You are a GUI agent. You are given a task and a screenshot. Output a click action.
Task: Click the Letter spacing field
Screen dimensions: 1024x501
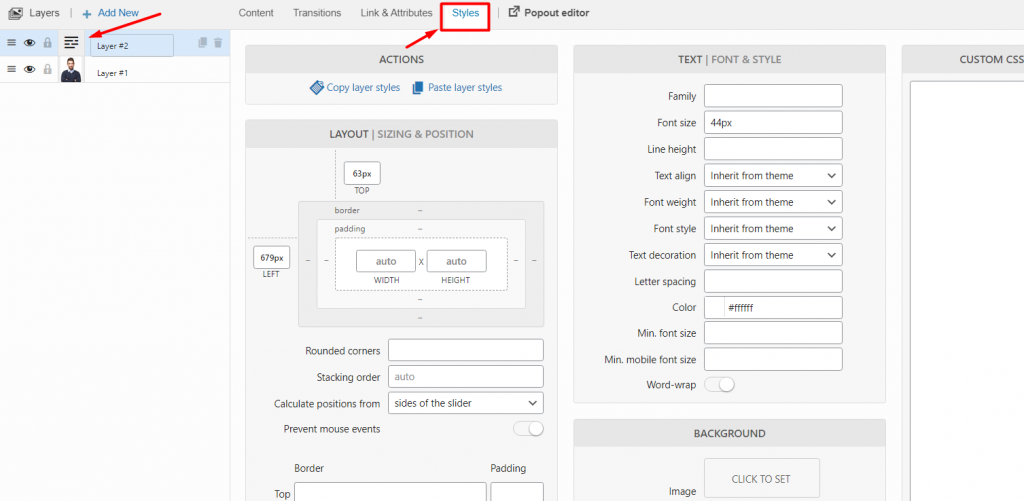773,282
